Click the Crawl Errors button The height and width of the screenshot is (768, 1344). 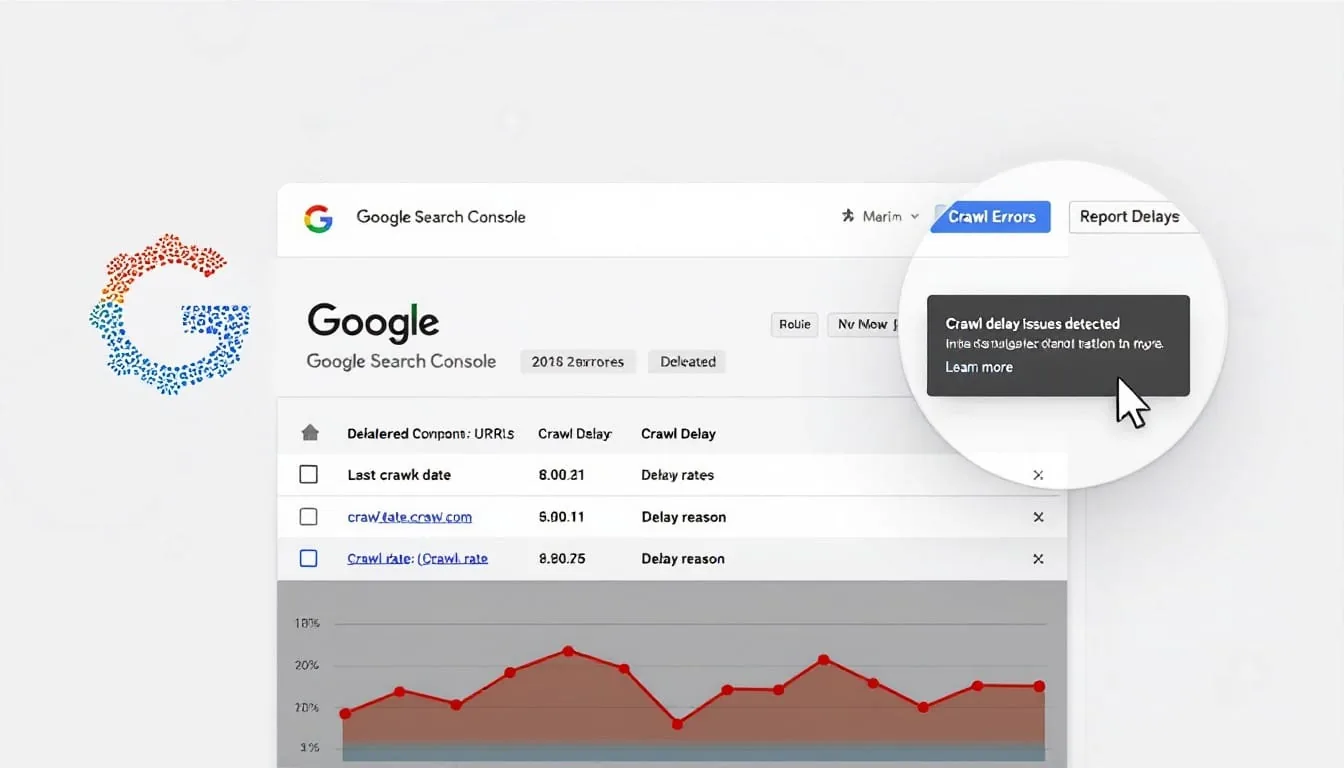click(x=991, y=217)
